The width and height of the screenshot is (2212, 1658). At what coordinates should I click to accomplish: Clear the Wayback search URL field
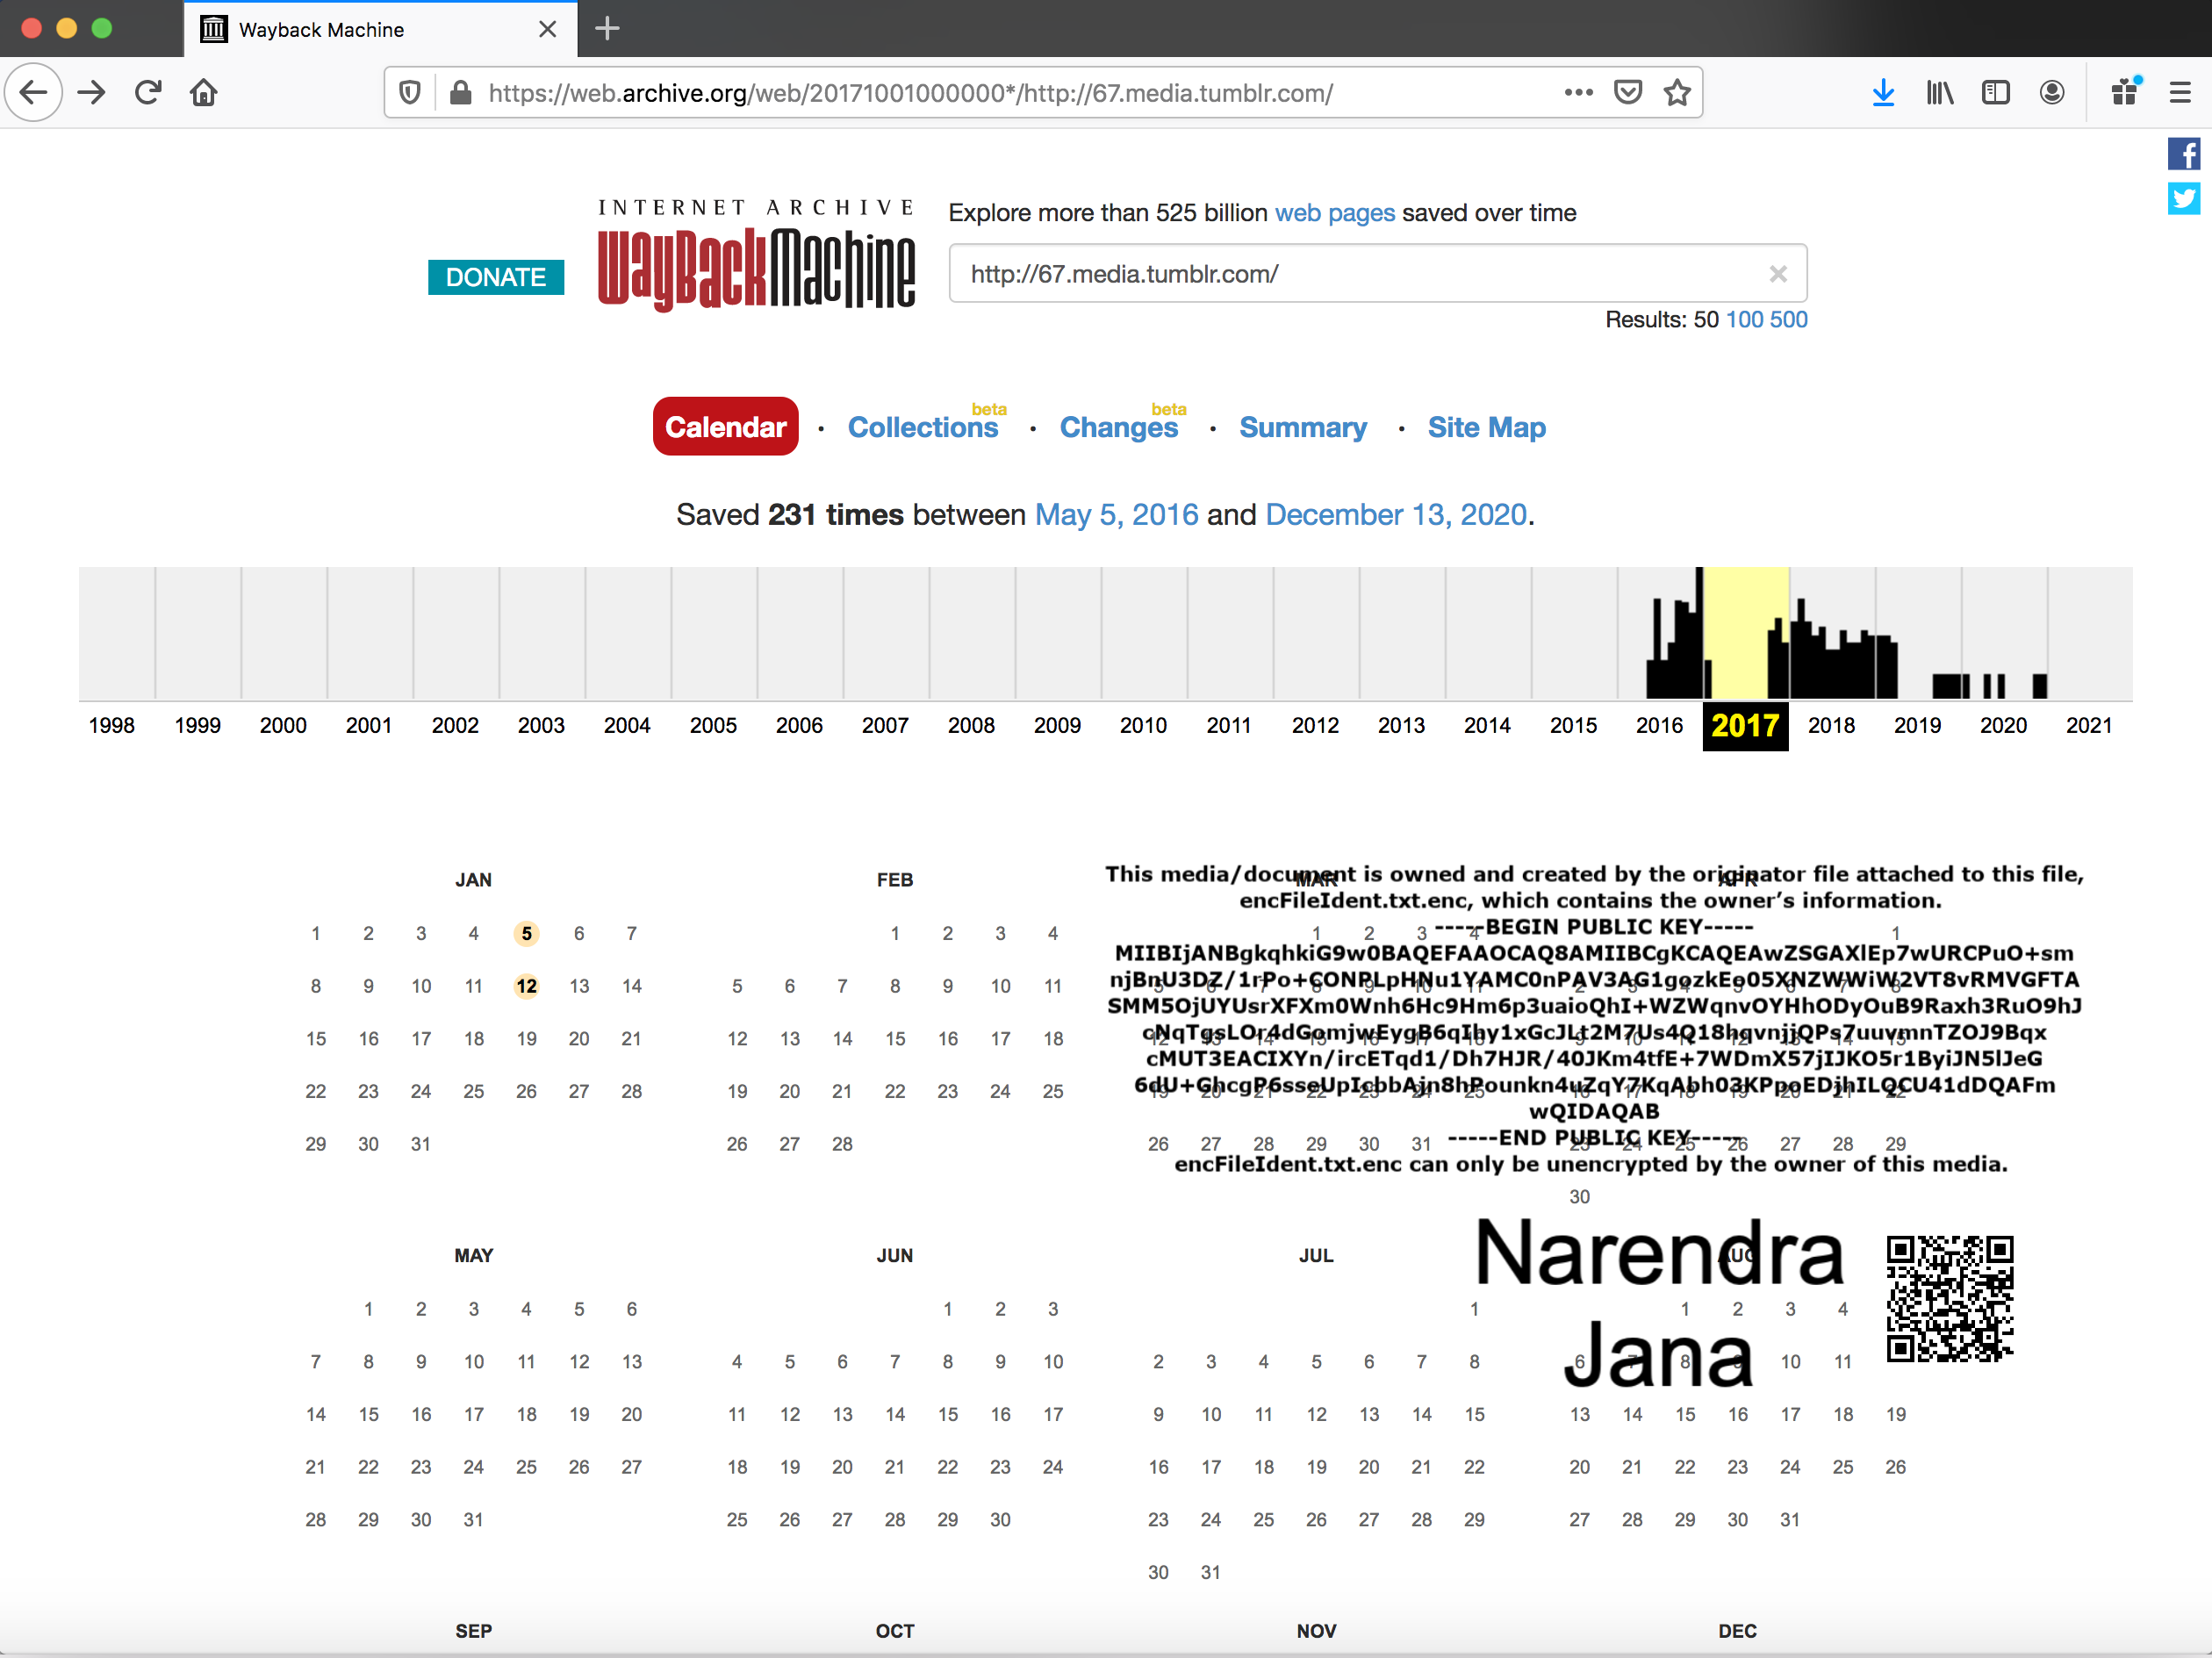[x=1777, y=274]
